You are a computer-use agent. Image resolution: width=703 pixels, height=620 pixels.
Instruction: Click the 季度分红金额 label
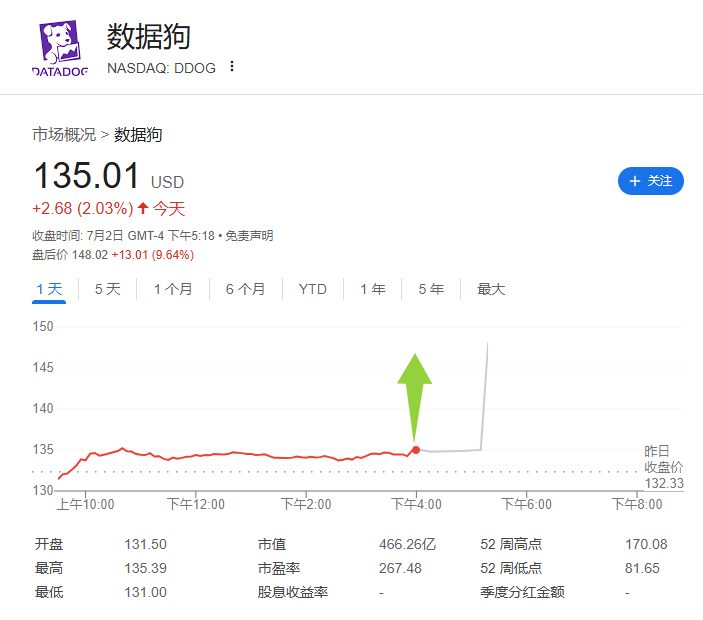pyautogui.click(x=522, y=592)
